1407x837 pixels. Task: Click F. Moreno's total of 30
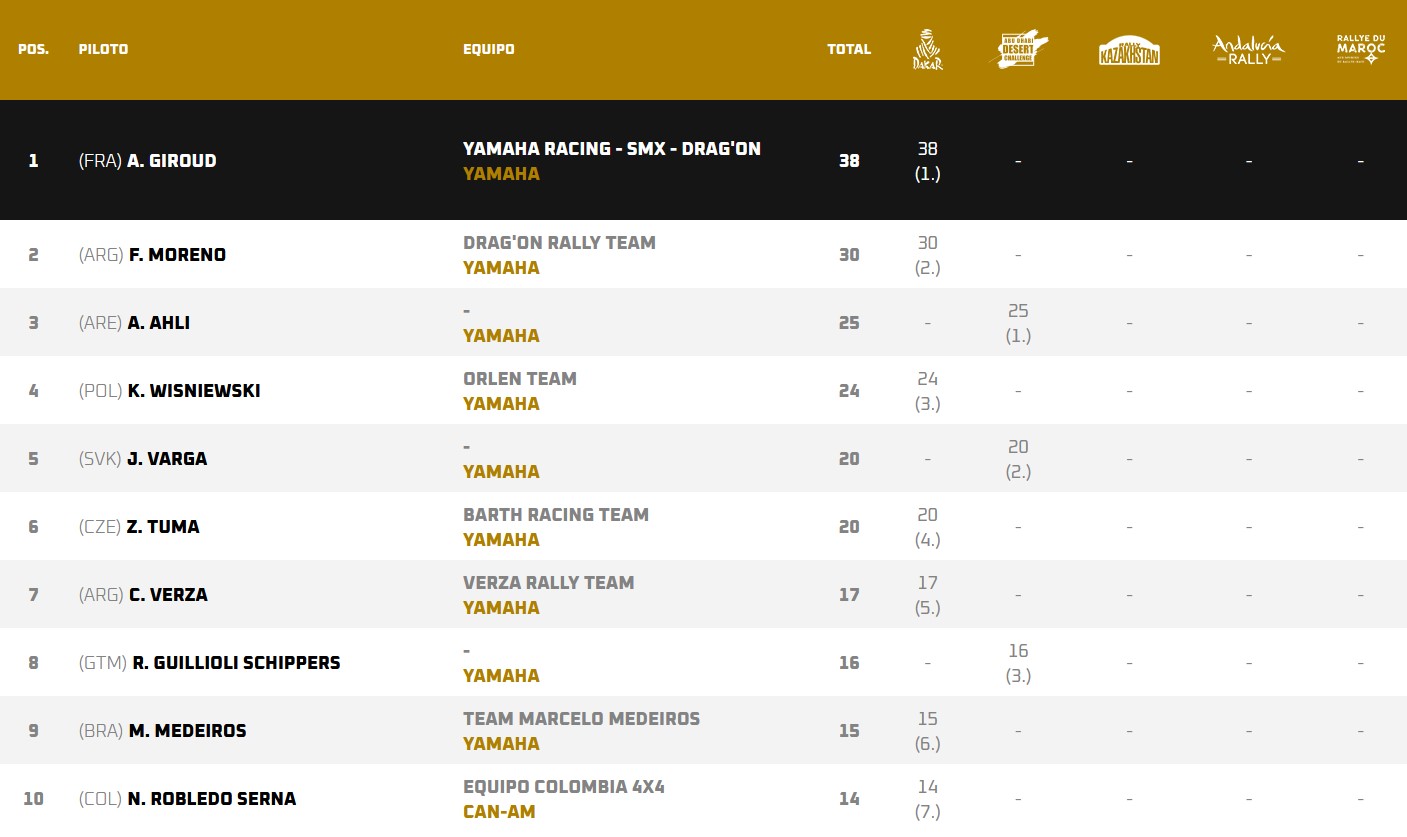pos(849,255)
